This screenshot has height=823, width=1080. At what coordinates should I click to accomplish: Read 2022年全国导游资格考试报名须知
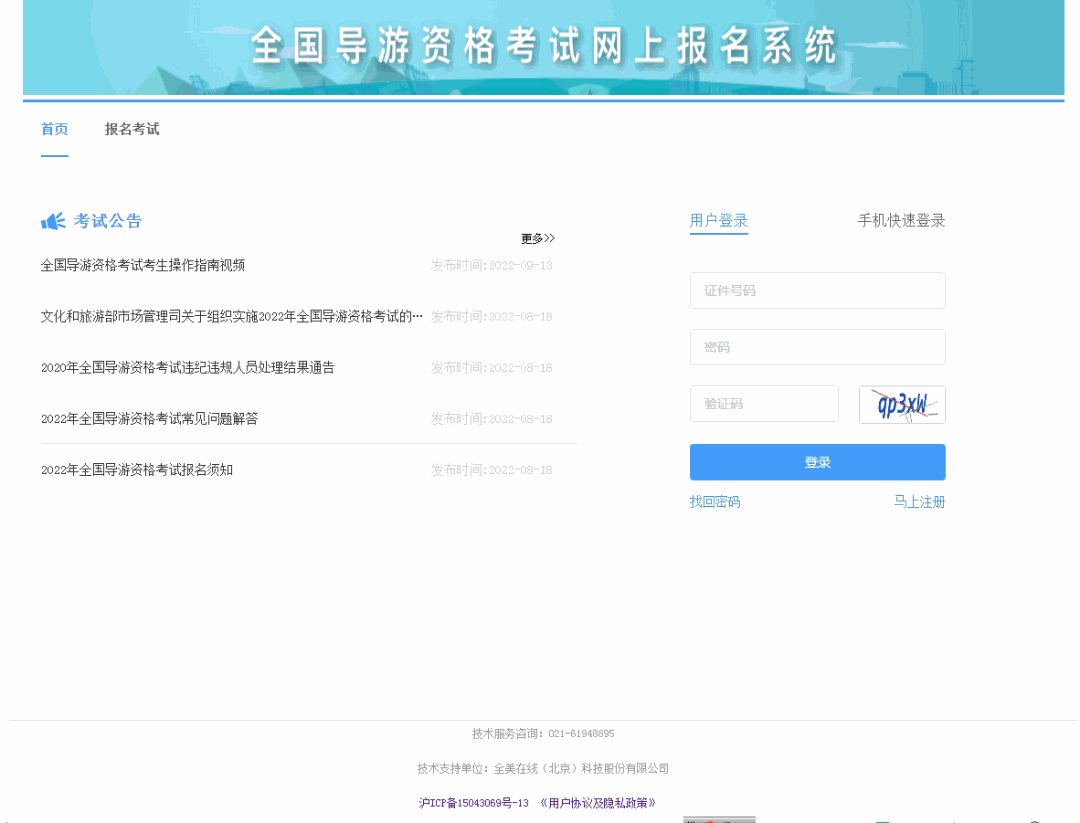pyautogui.click(x=137, y=470)
